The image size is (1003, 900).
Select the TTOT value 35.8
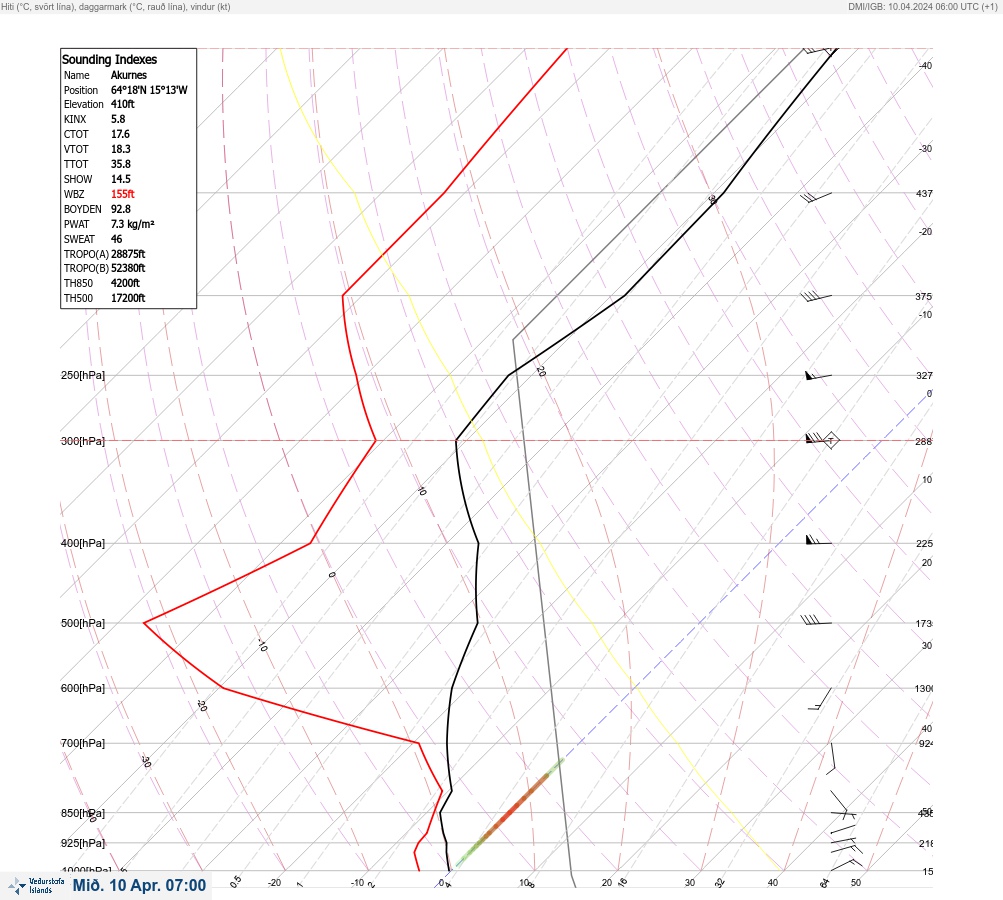point(121,164)
